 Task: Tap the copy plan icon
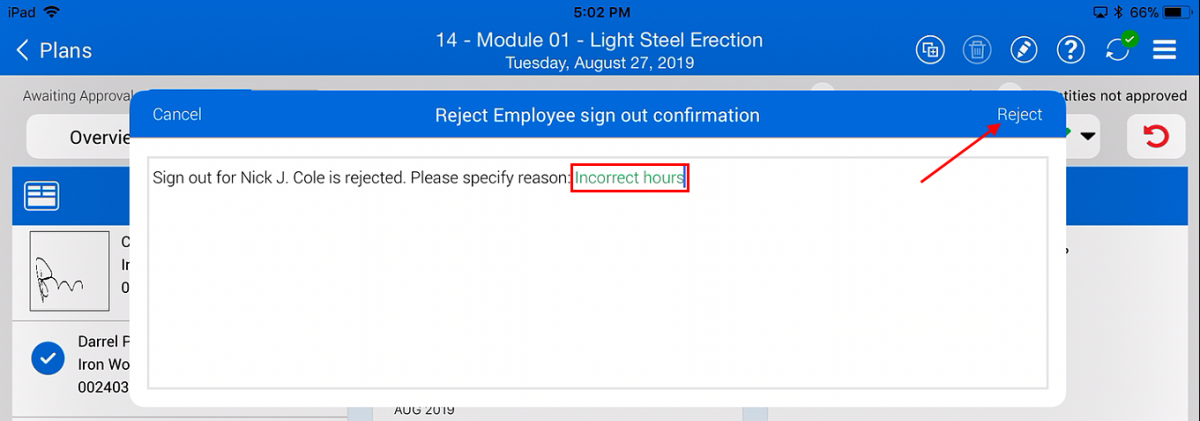[931, 50]
